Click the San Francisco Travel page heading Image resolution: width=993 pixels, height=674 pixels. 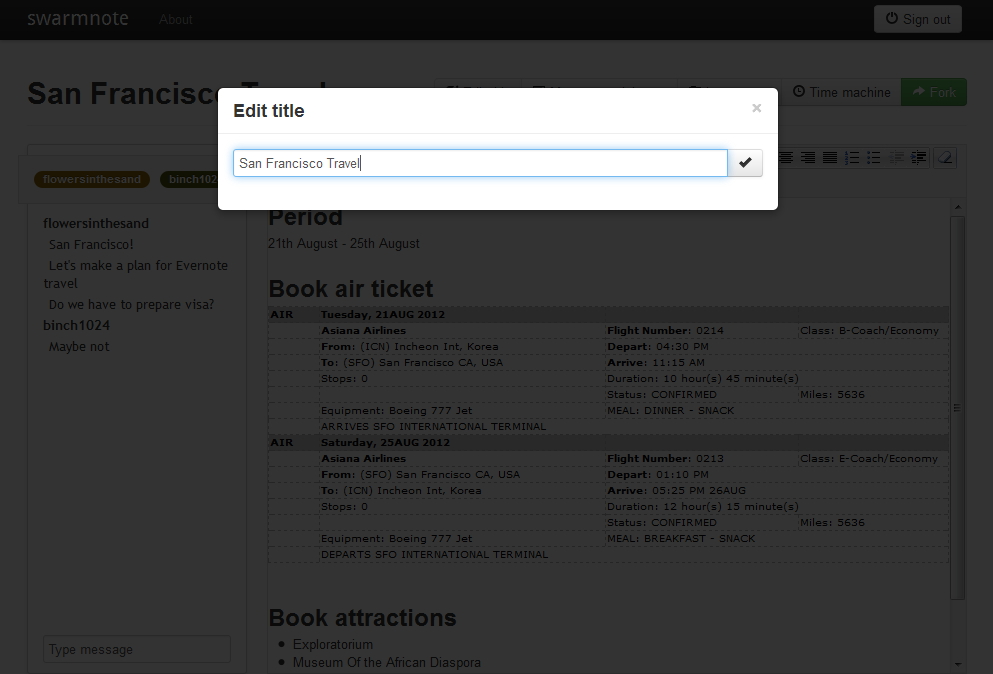tap(123, 93)
